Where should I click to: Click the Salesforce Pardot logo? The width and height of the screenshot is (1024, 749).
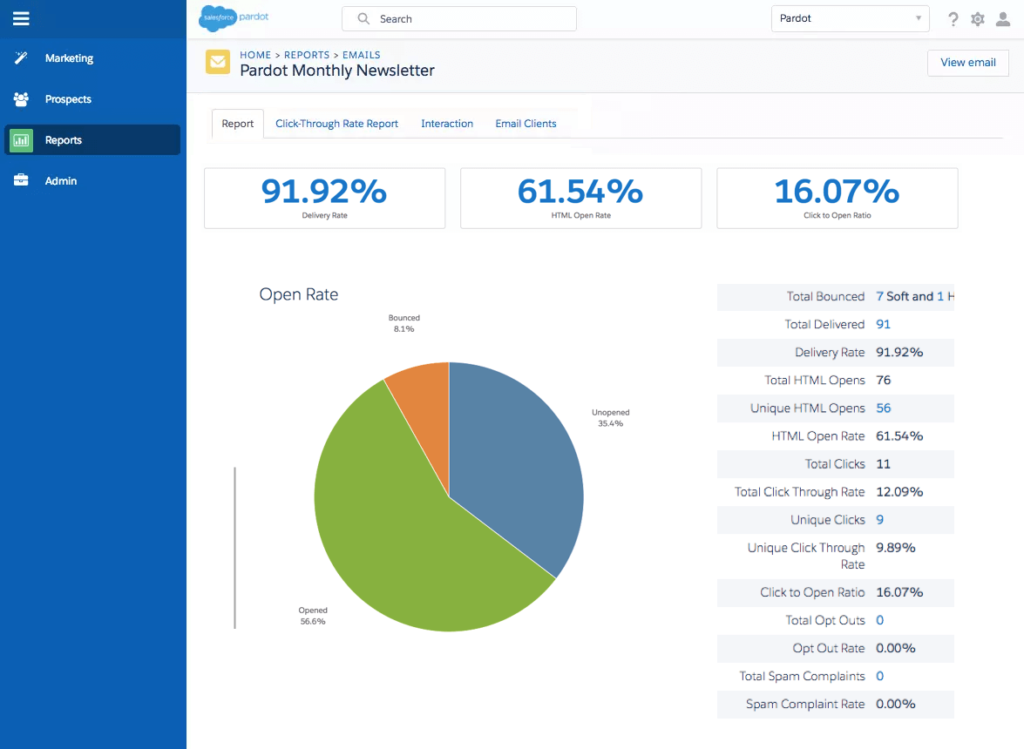[234, 18]
